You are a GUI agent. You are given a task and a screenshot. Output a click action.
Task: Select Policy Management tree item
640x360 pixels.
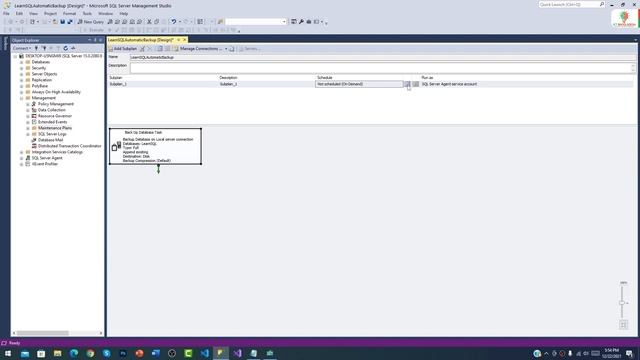pos(56,104)
